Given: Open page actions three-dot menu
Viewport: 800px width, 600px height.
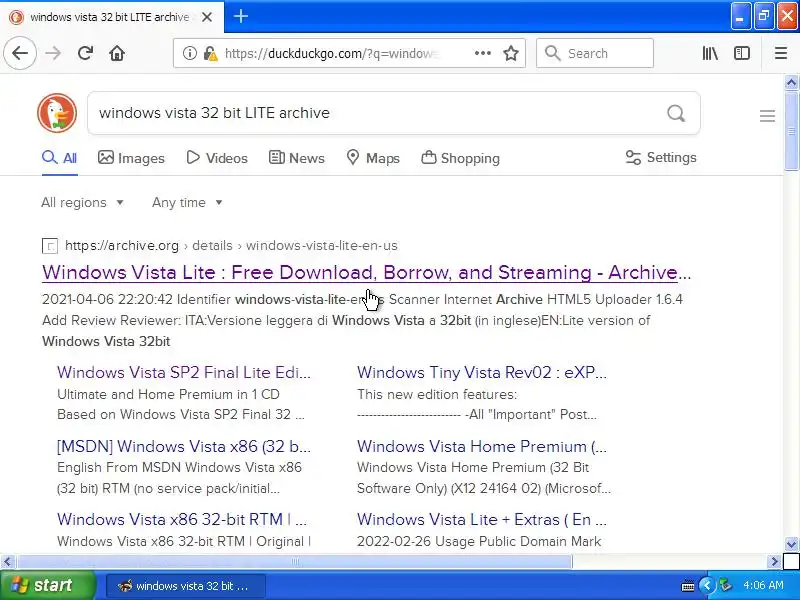Looking at the screenshot, I should (483, 53).
